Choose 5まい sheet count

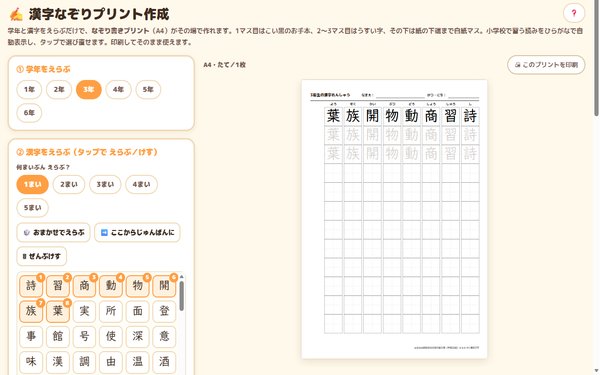pos(33,208)
